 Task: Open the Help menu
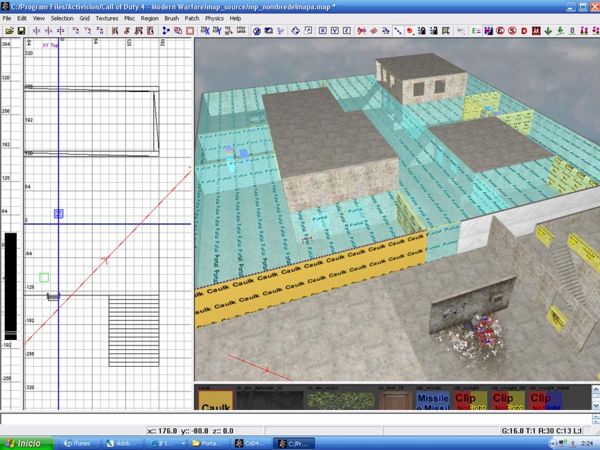click(x=235, y=18)
